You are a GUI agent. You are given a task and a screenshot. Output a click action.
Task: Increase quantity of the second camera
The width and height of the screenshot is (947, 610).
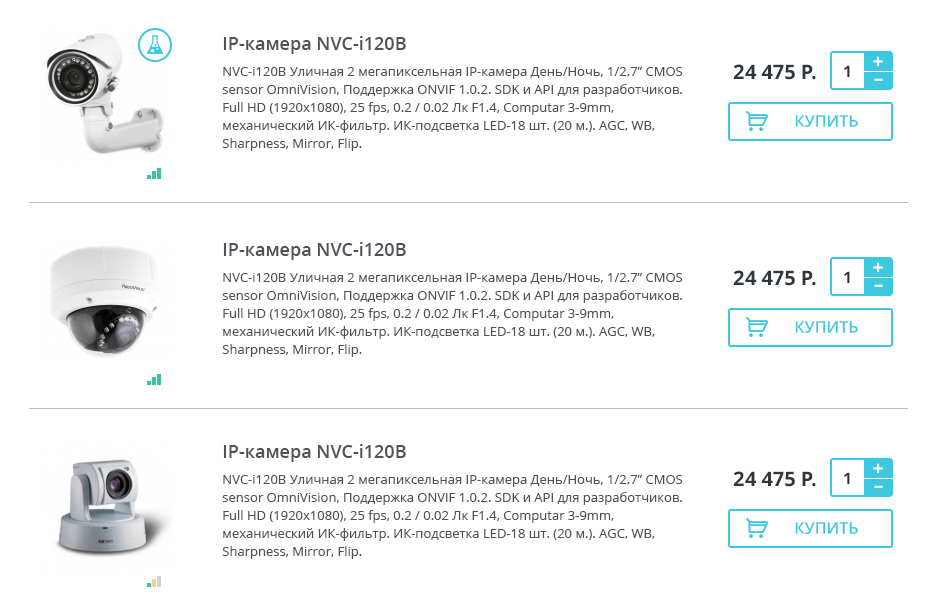coord(877,268)
